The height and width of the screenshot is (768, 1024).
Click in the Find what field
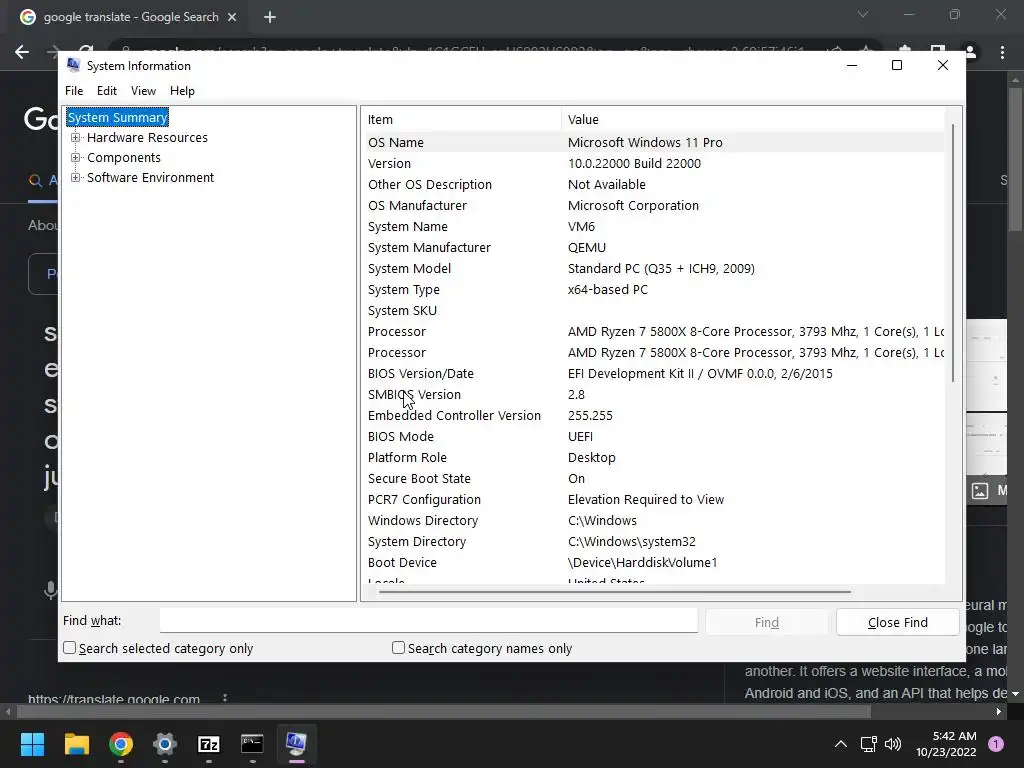coord(428,620)
